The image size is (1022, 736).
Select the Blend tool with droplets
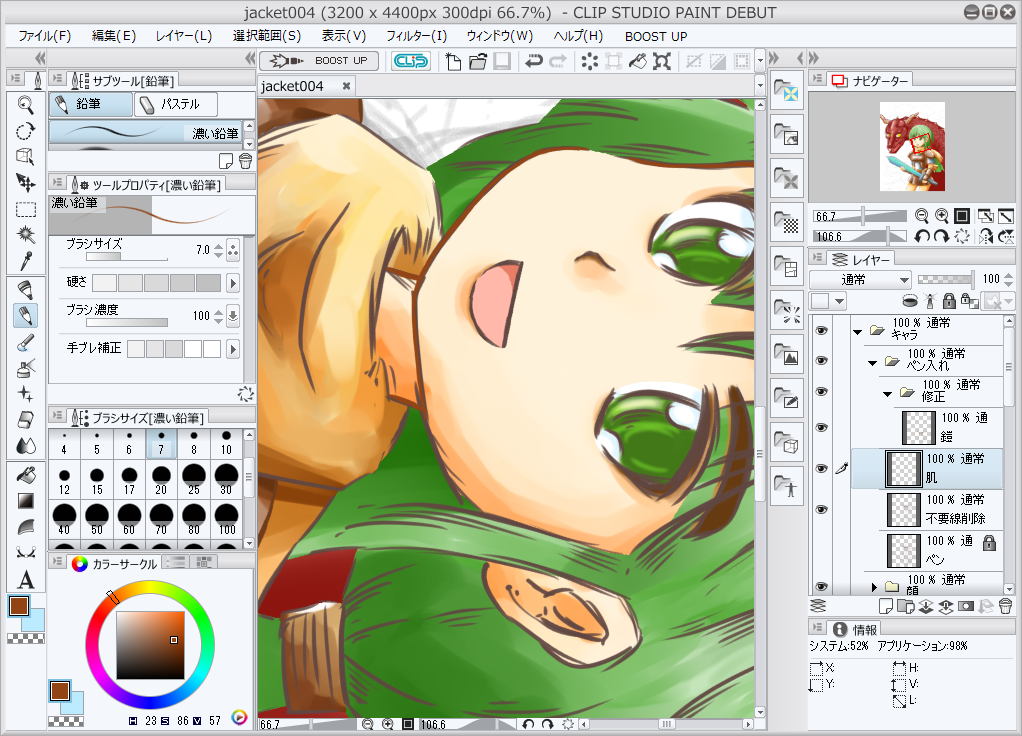click(25, 446)
